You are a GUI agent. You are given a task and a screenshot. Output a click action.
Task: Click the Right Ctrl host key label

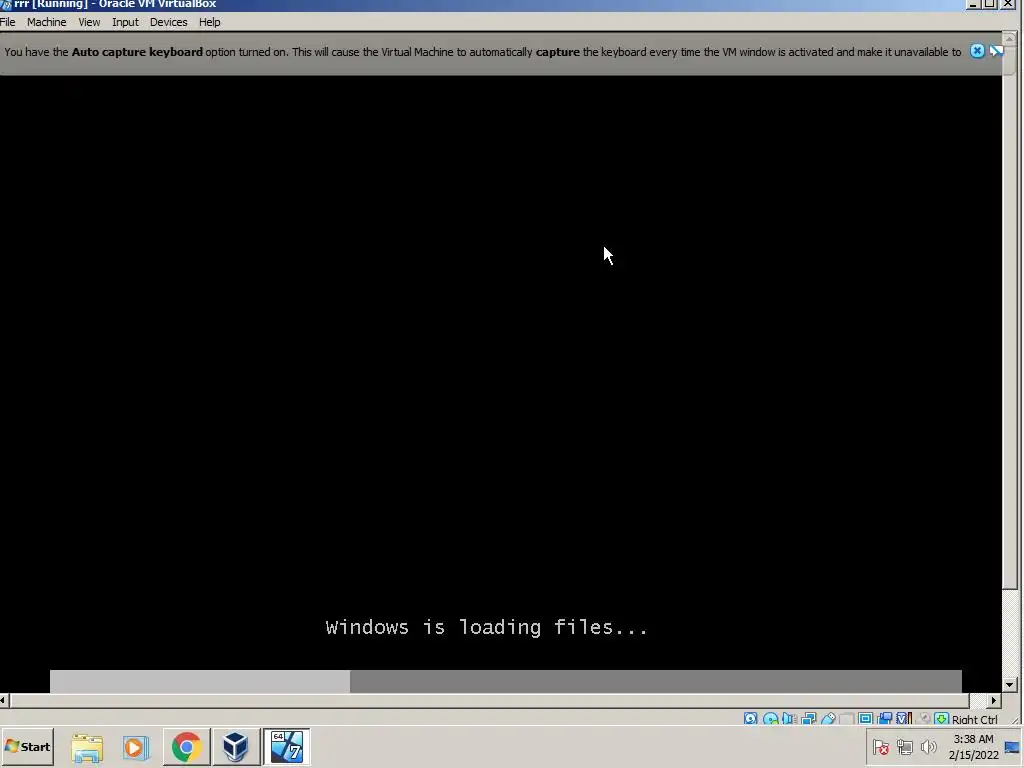coord(974,719)
